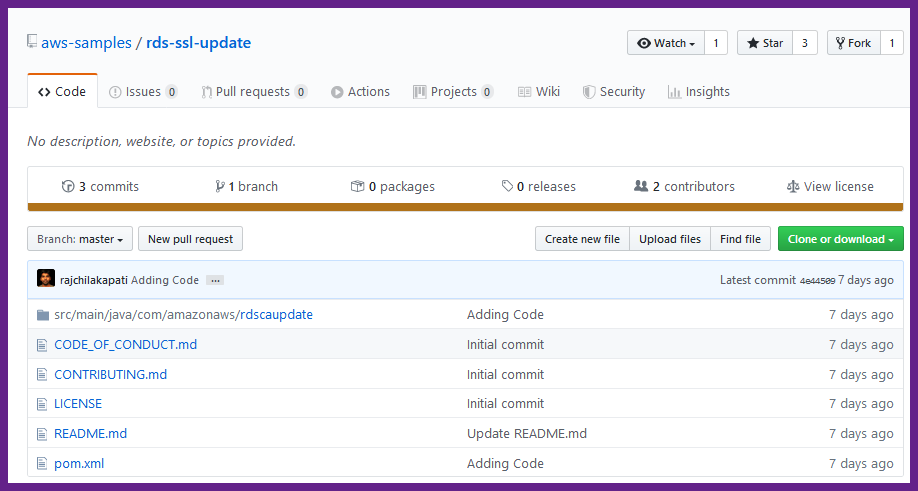Click the file icon beside README.md

pyautogui.click(x=42, y=434)
